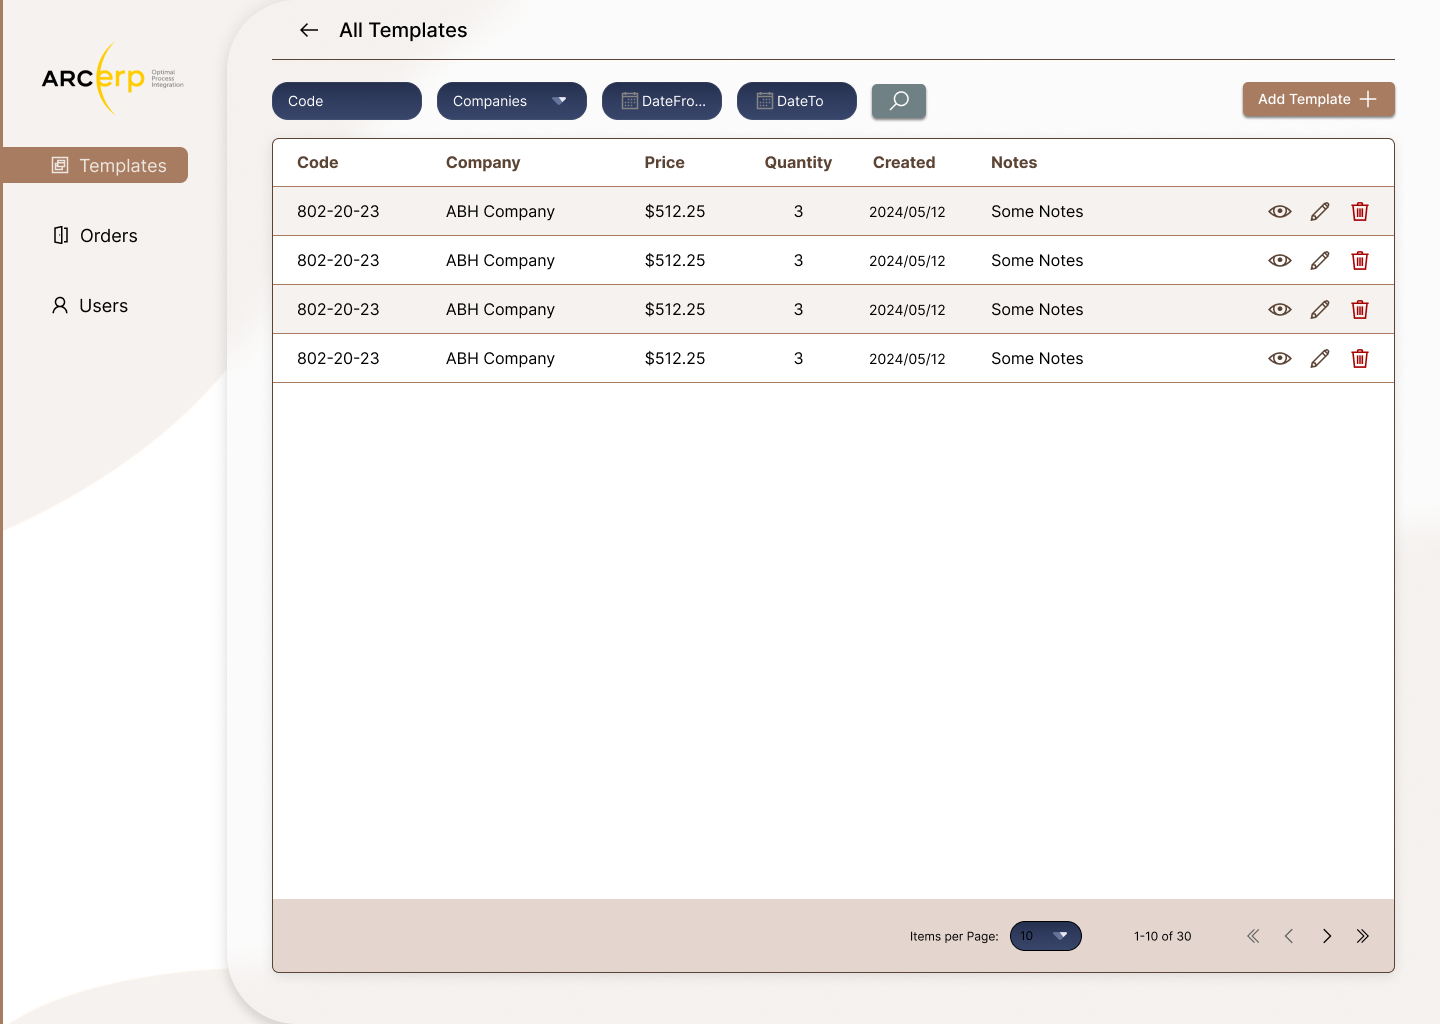Jump to the last page of results

click(x=1363, y=936)
